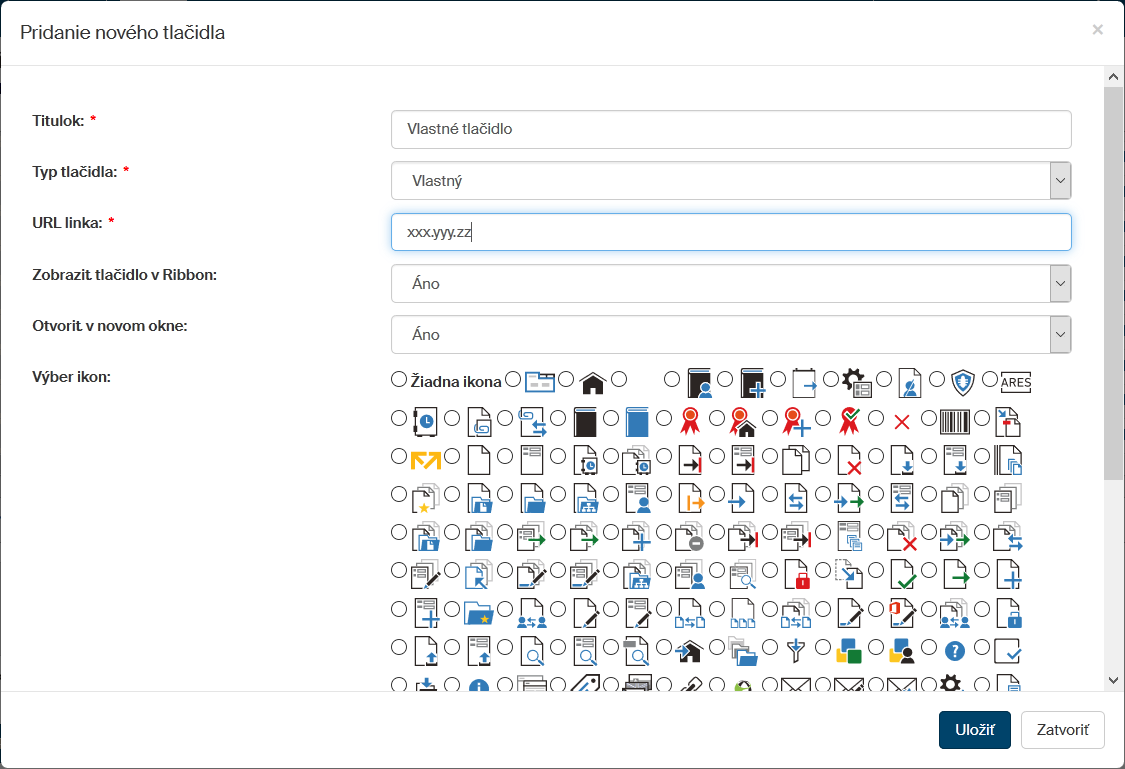Click the black house icon
Image resolution: width=1125 pixels, height=769 pixels.
pos(592,383)
